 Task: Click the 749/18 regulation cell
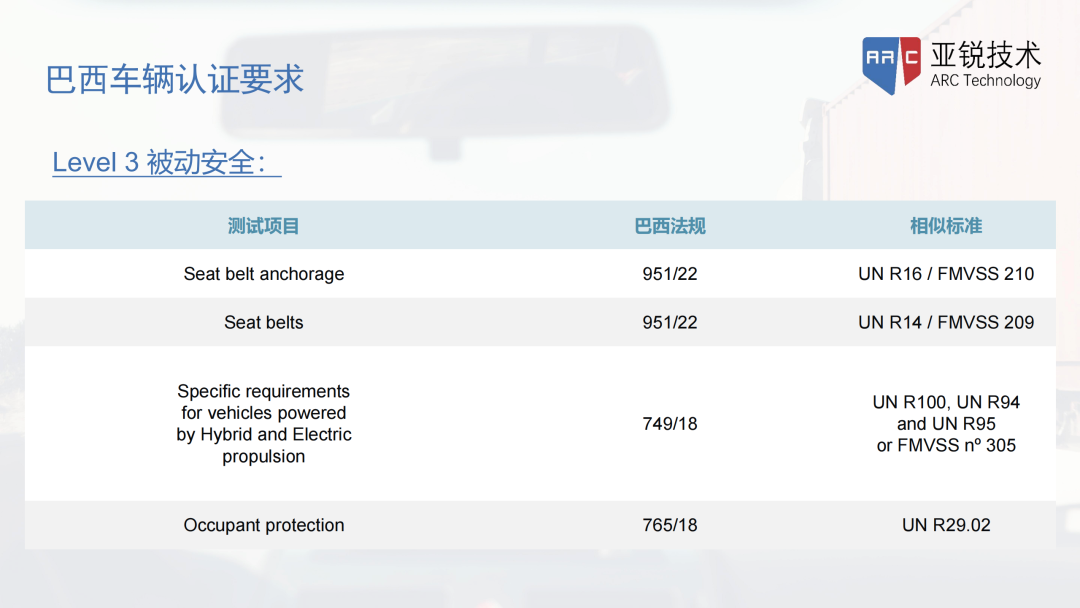[x=669, y=423]
